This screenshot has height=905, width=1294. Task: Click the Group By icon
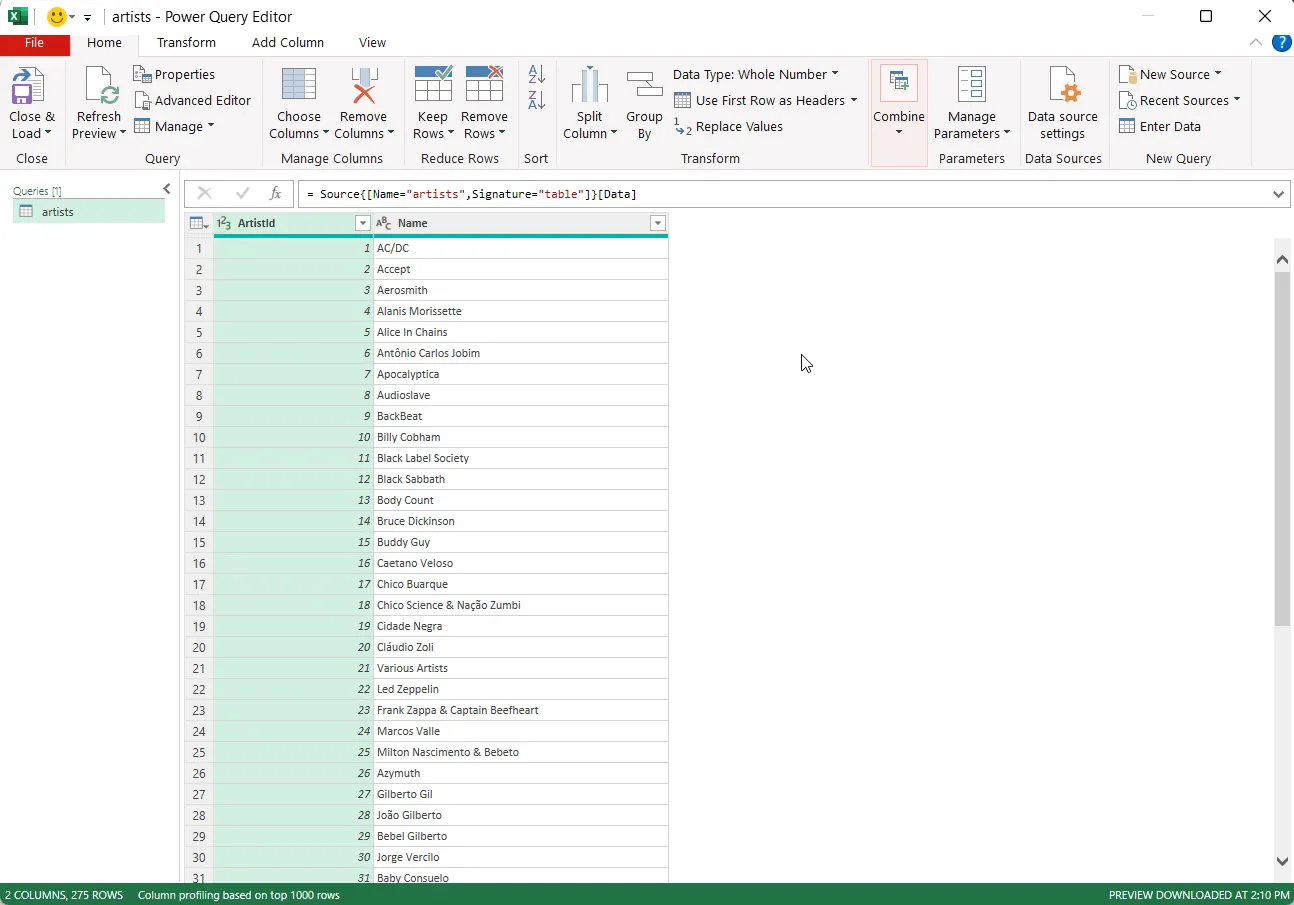[x=644, y=87]
